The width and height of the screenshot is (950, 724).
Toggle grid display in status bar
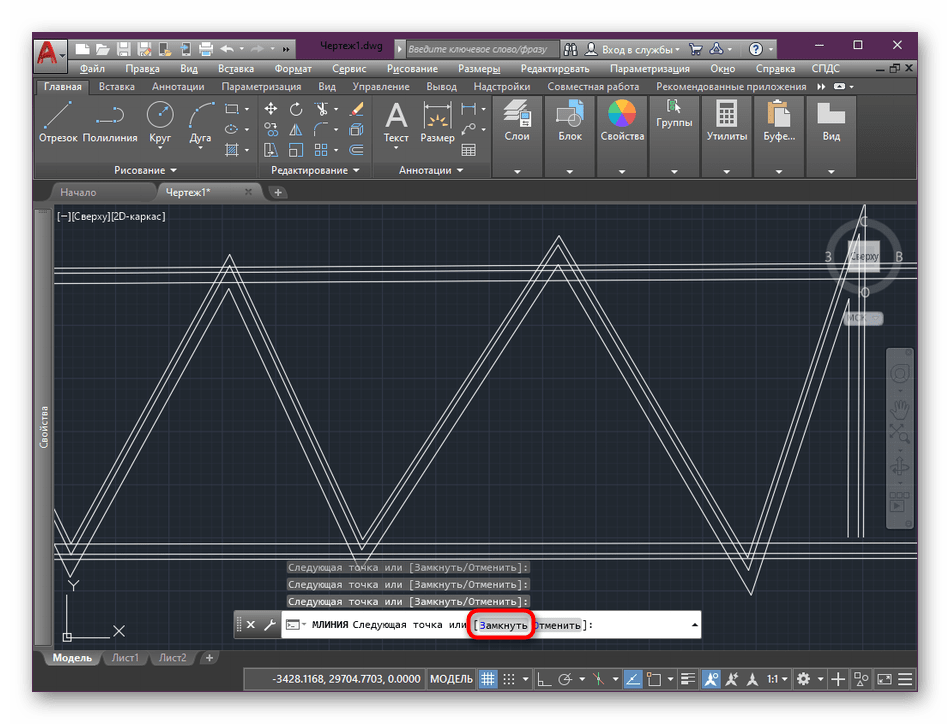488,679
